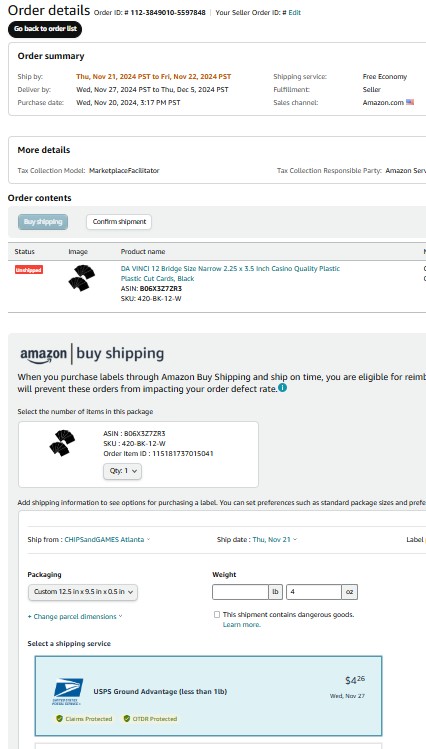Screen dimensions: 426x749
Task: Click the USPS logo in shipping service
Action: pos(67,691)
